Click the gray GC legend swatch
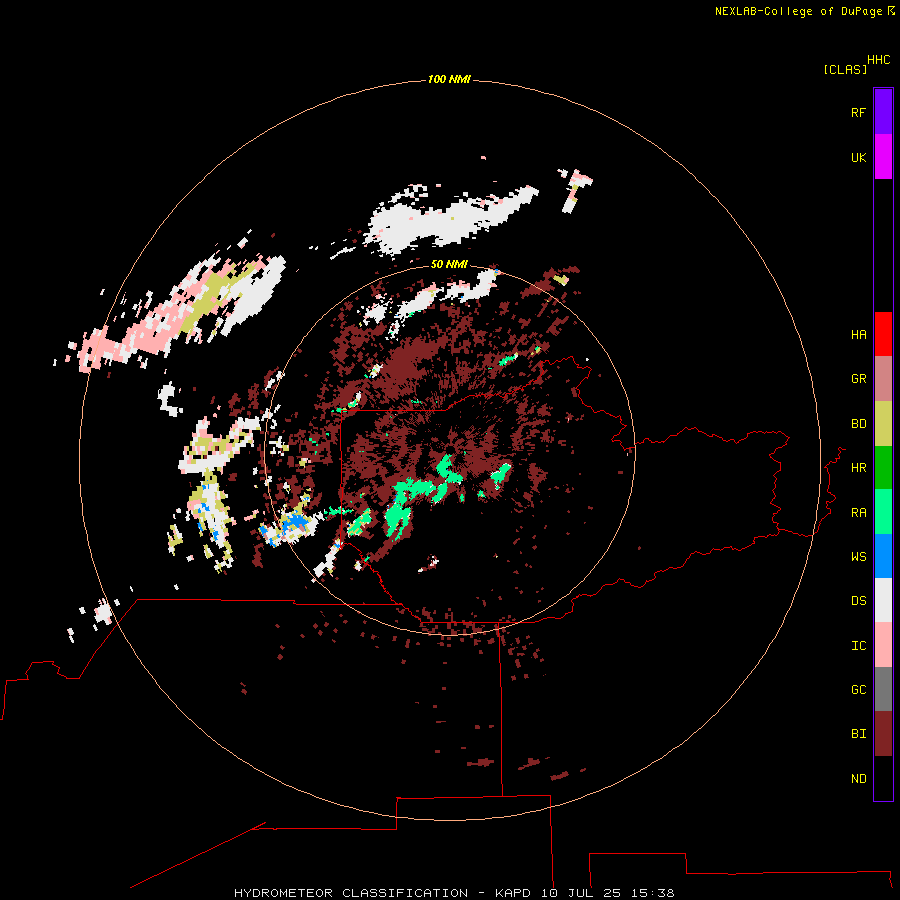Viewport: 900px width, 900px height. pos(883,689)
